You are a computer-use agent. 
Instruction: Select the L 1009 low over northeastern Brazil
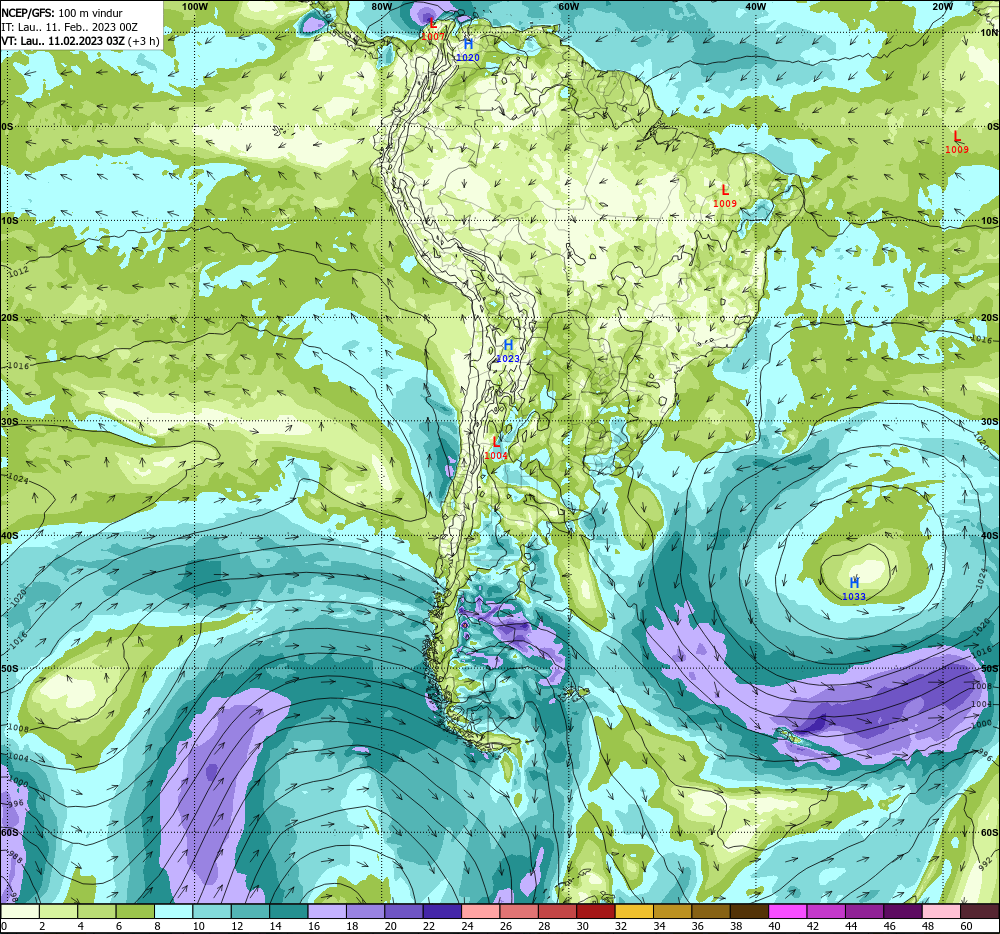[724, 196]
